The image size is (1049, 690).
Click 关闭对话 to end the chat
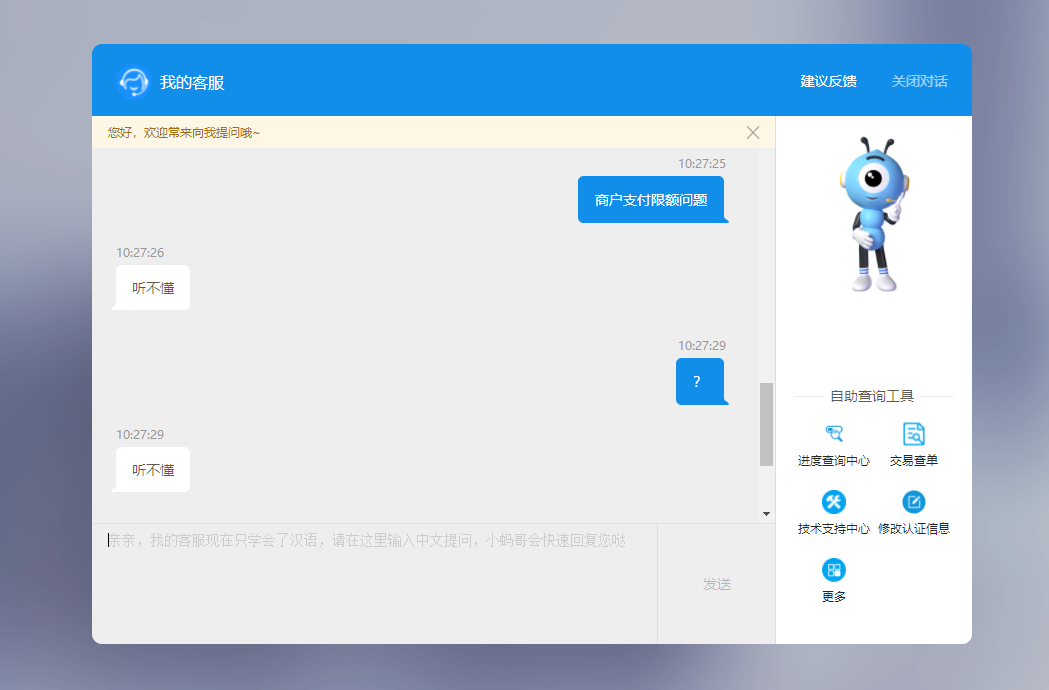click(x=919, y=81)
